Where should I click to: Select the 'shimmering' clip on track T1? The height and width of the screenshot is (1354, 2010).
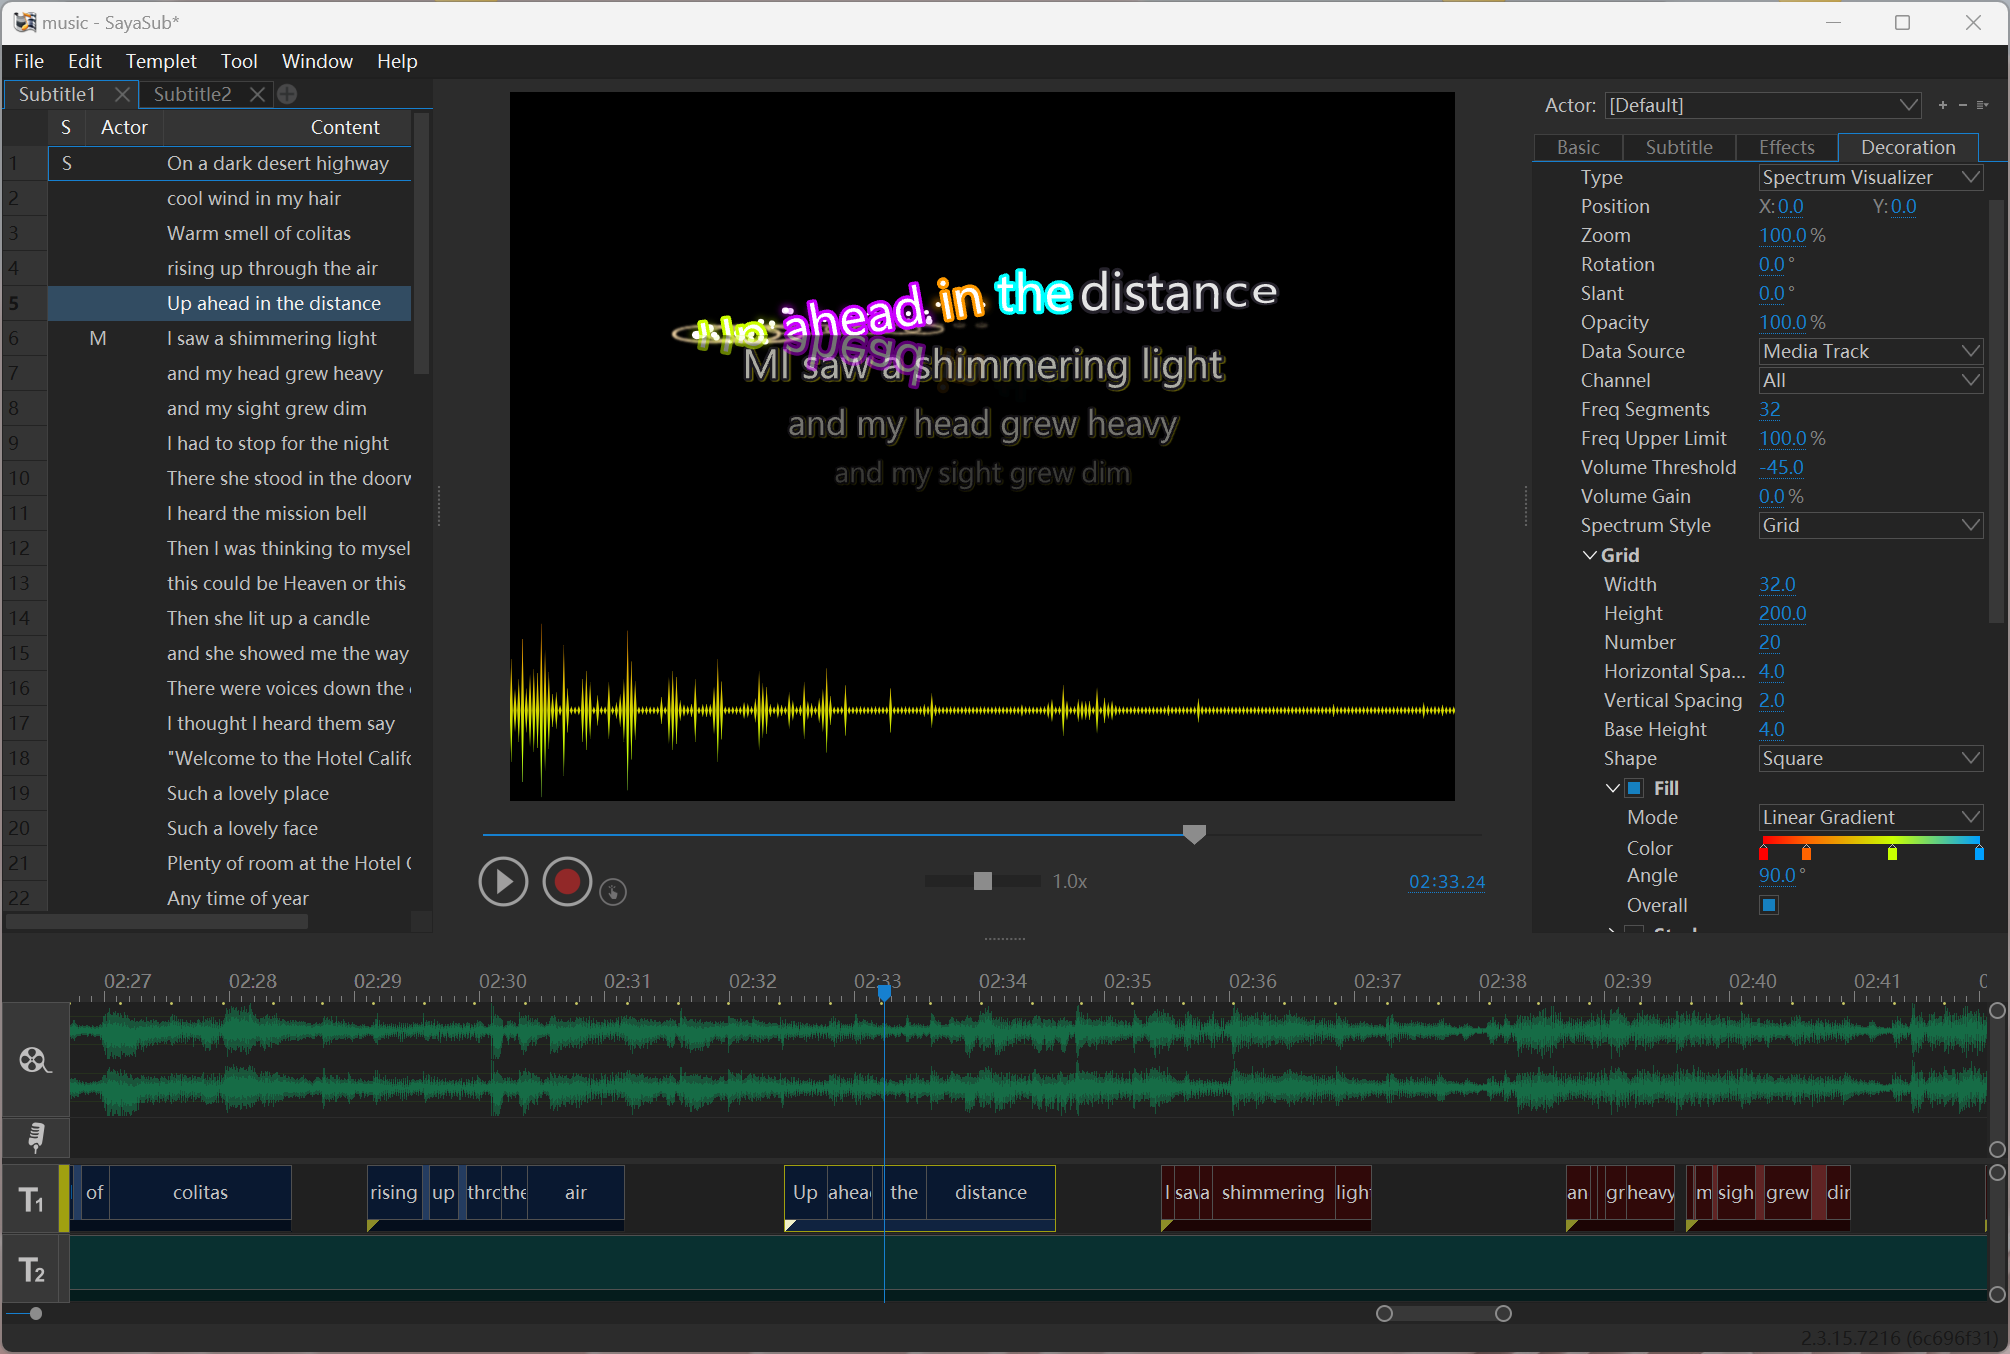click(x=1272, y=1192)
